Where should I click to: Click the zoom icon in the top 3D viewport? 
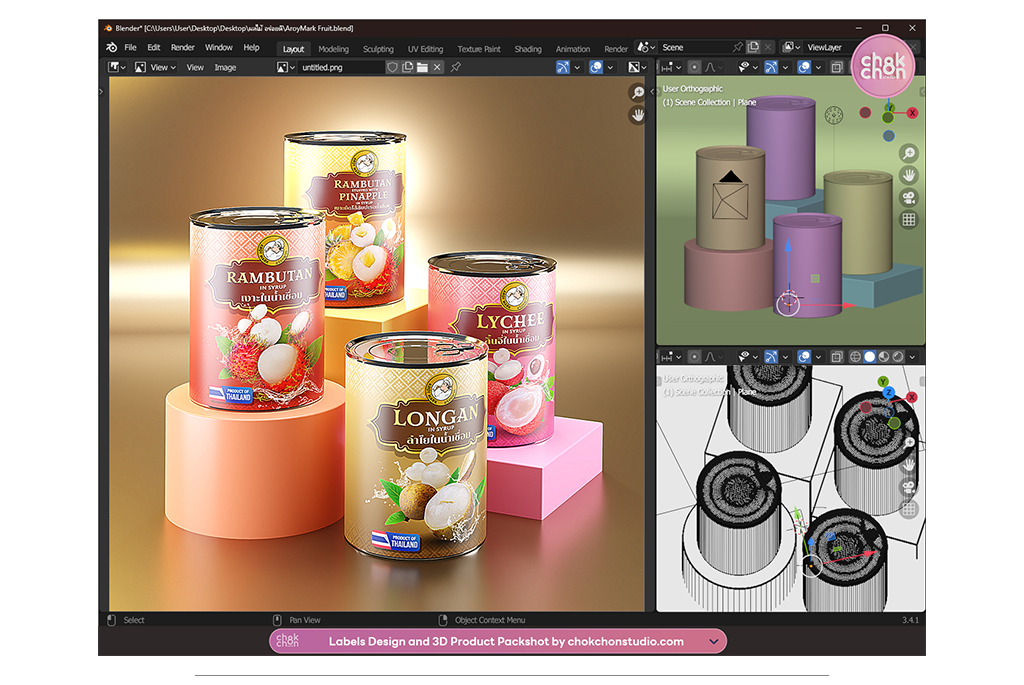(x=908, y=153)
